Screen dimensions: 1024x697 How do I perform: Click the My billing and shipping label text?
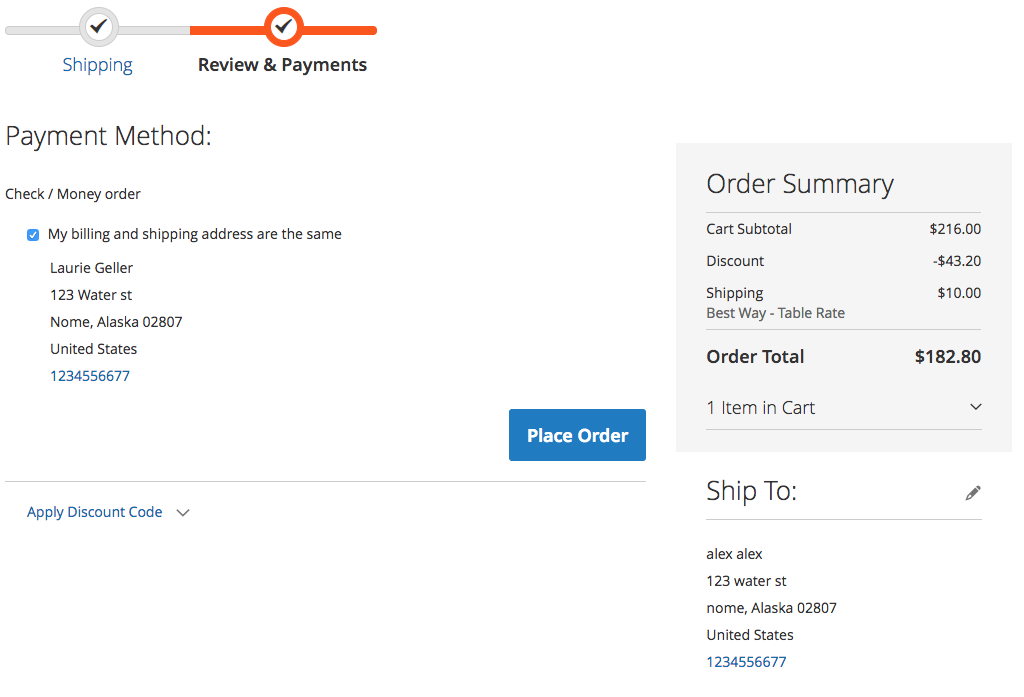pos(195,234)
